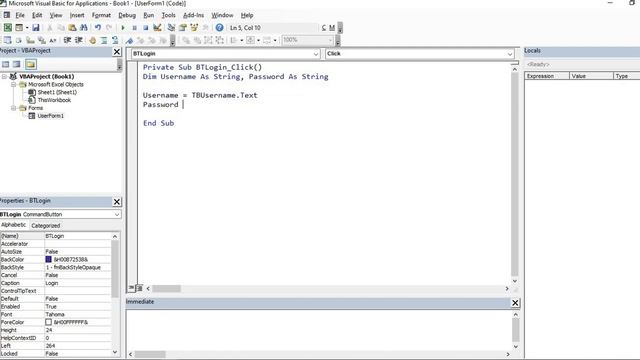
Task: Run the Sub with the green play icon
Action: (123, 28)
